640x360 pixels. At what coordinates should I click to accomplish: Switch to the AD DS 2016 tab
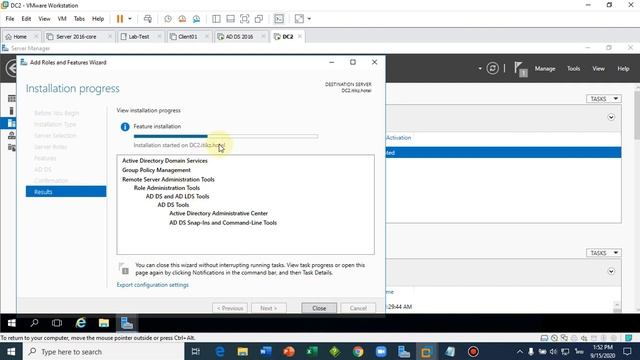point(239,36)
